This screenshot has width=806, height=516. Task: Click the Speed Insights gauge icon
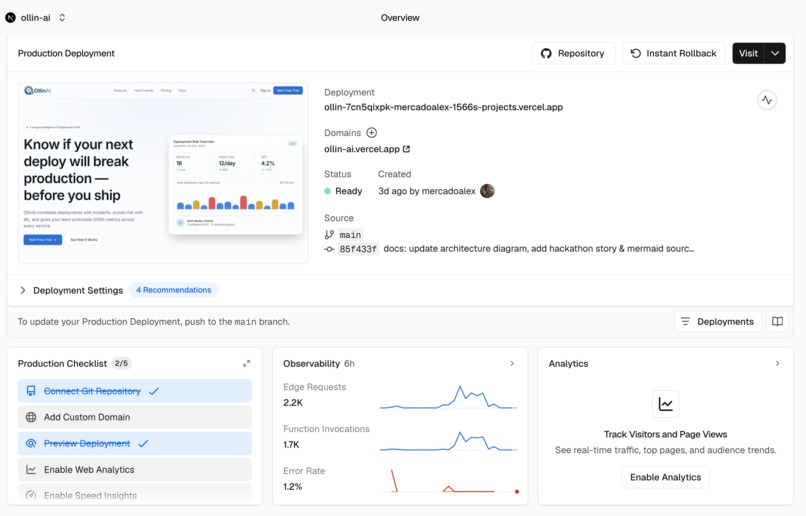(x=31, y=495)
